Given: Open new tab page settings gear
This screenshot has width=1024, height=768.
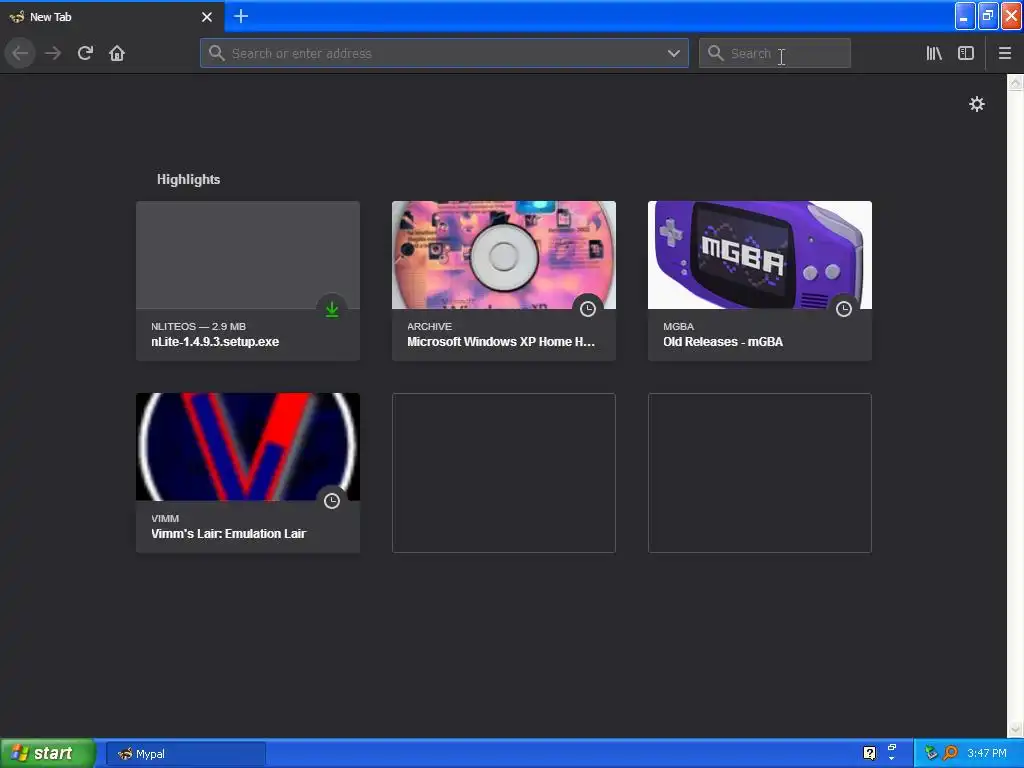Looking at the screenshot, I should pyautogui.click(x=976, y=104).
